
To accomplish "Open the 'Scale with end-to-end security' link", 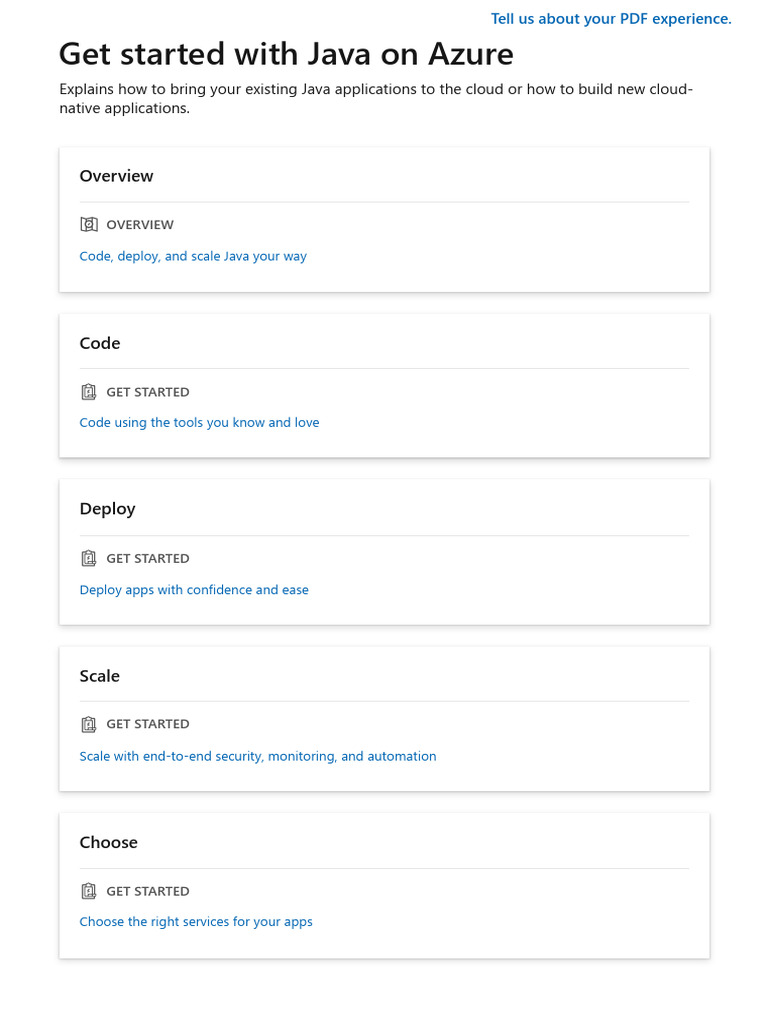I will tap(258, 757).
